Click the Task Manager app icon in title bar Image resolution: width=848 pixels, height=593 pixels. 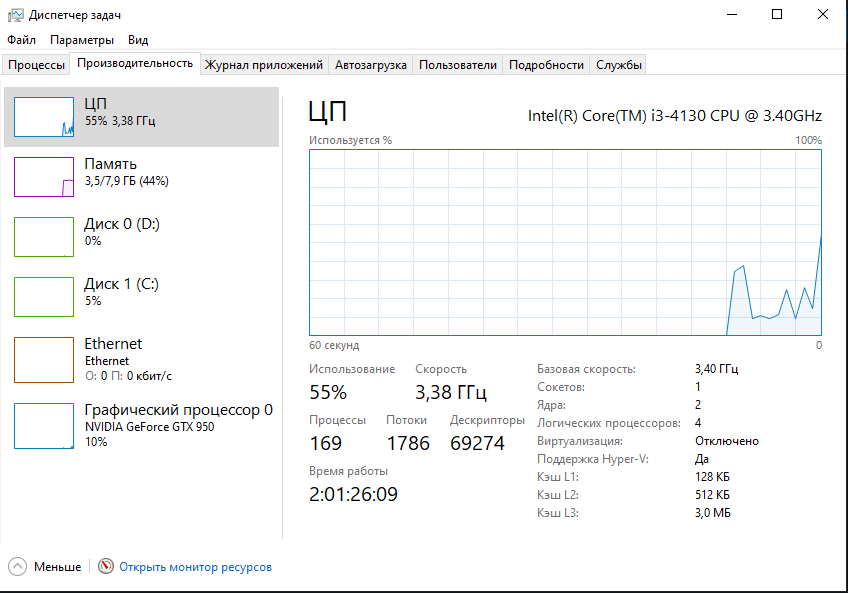tap(15, 15)
